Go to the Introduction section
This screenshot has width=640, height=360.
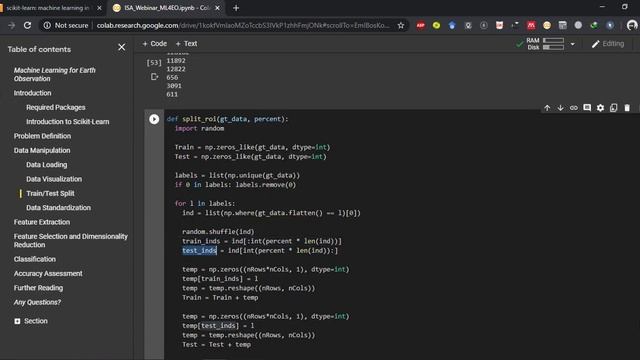[x=32, y=93]
